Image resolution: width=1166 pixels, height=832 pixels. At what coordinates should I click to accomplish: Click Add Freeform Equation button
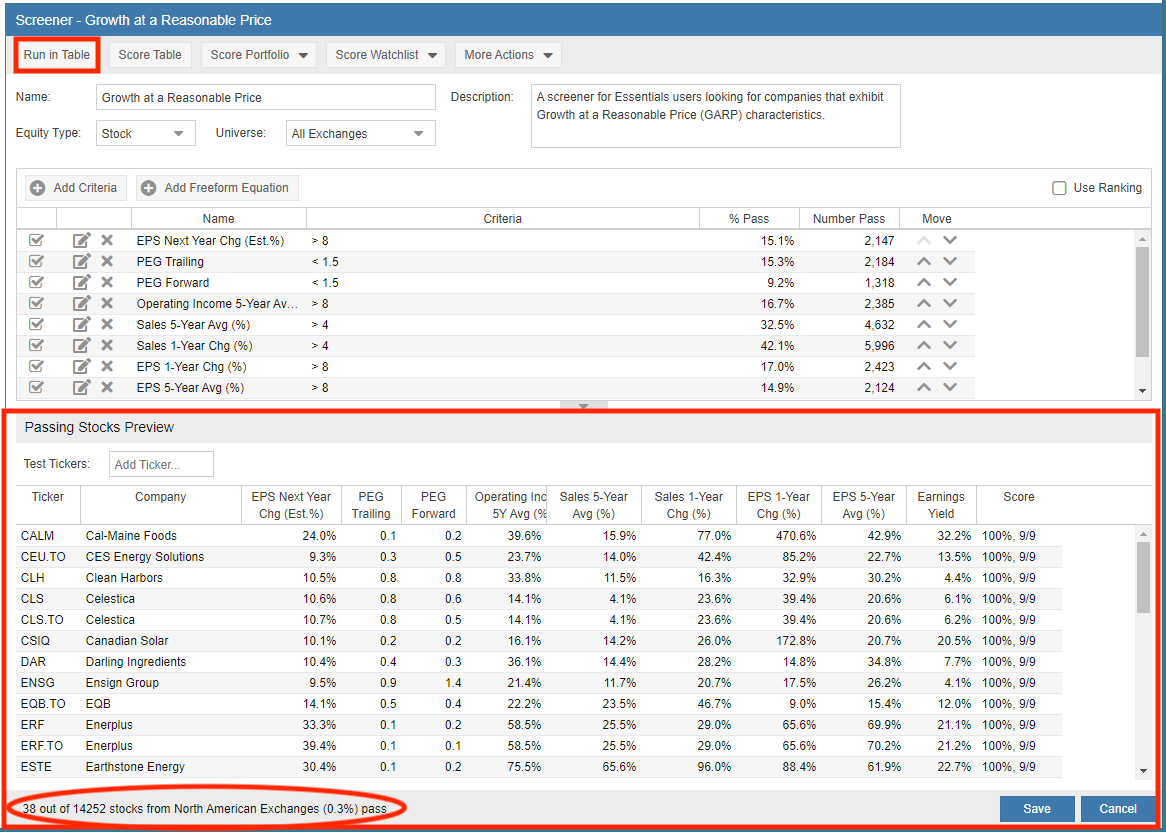[x=217, y=188]
